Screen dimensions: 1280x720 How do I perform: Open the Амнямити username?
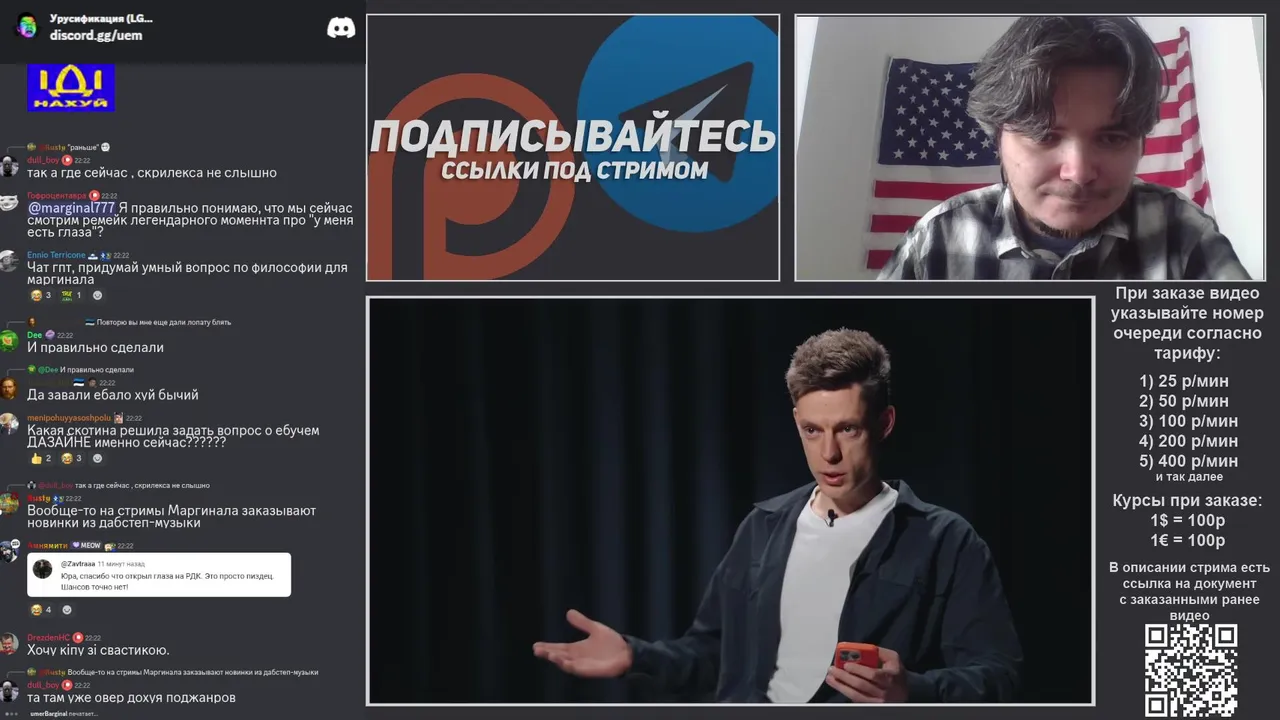[x=47, y=546]
